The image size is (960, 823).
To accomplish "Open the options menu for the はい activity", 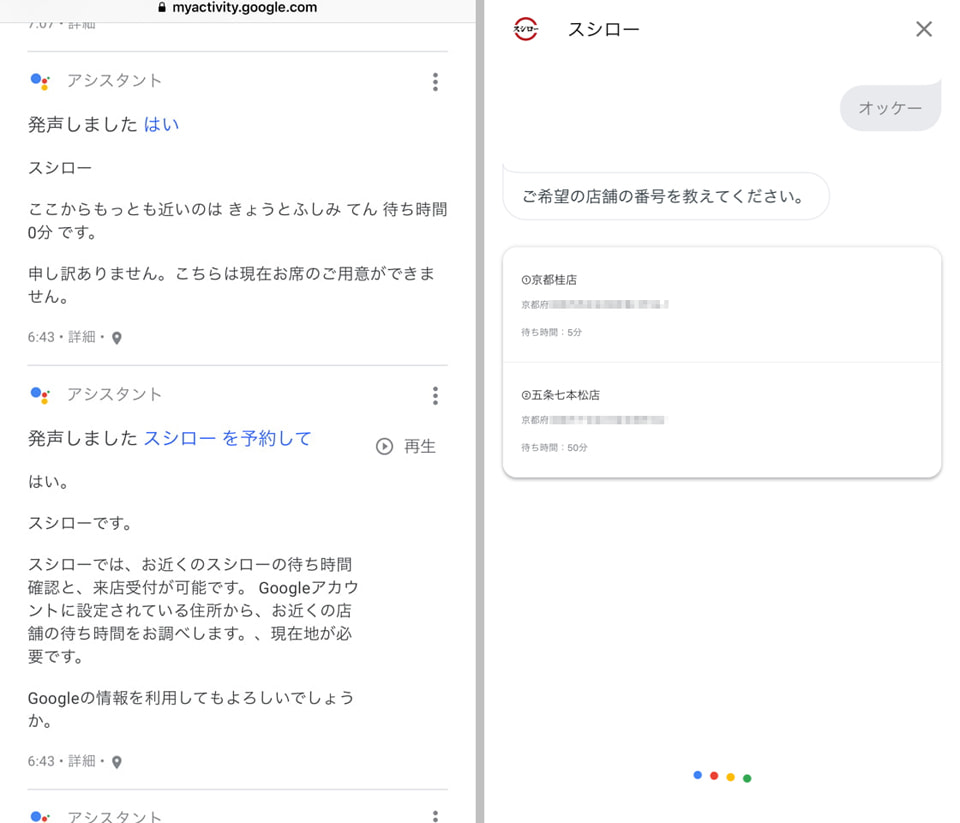I will click(x=435, y=81).
